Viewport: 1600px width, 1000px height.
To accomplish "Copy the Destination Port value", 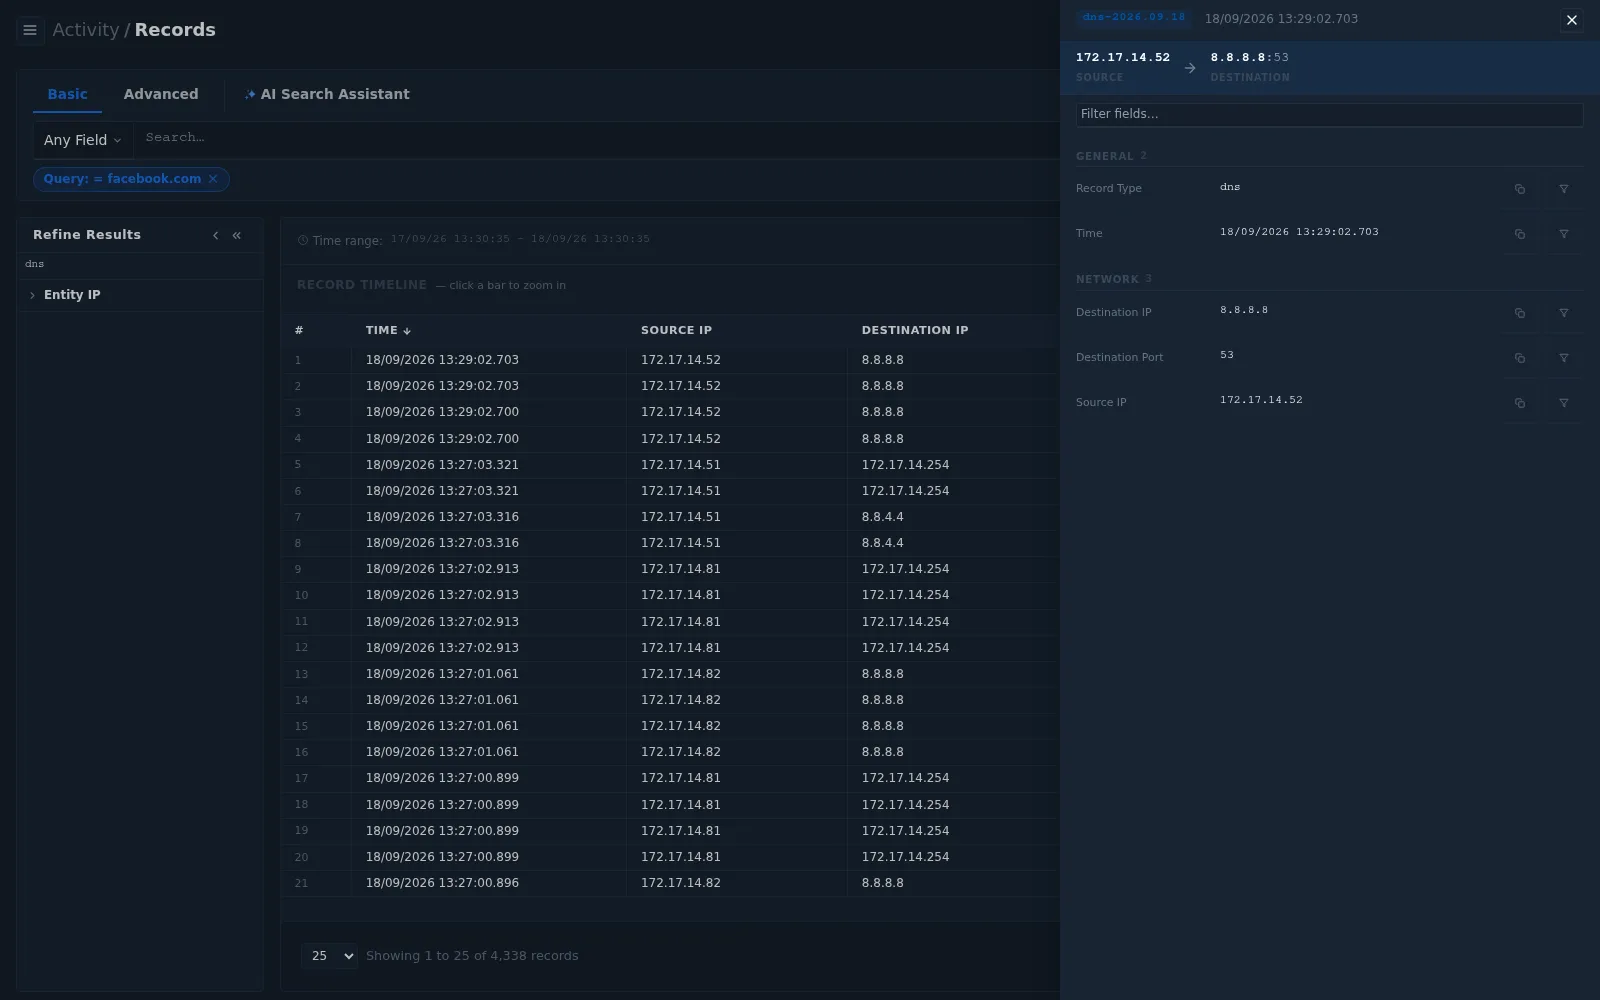I will pyautogui.click(x=1520, y=358).
